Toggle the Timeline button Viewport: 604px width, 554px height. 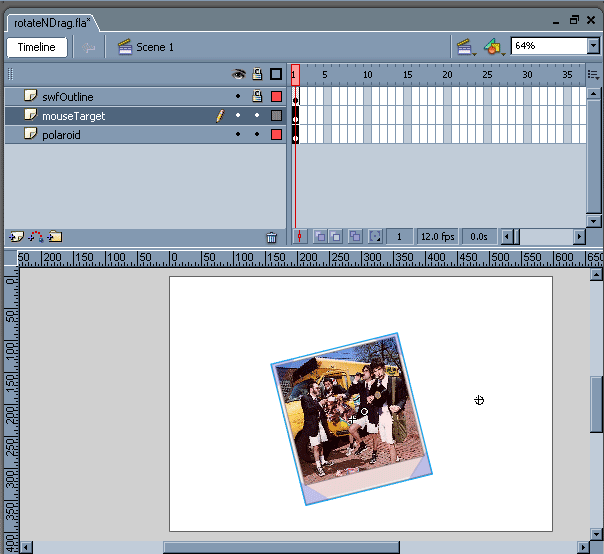[37, 47]
